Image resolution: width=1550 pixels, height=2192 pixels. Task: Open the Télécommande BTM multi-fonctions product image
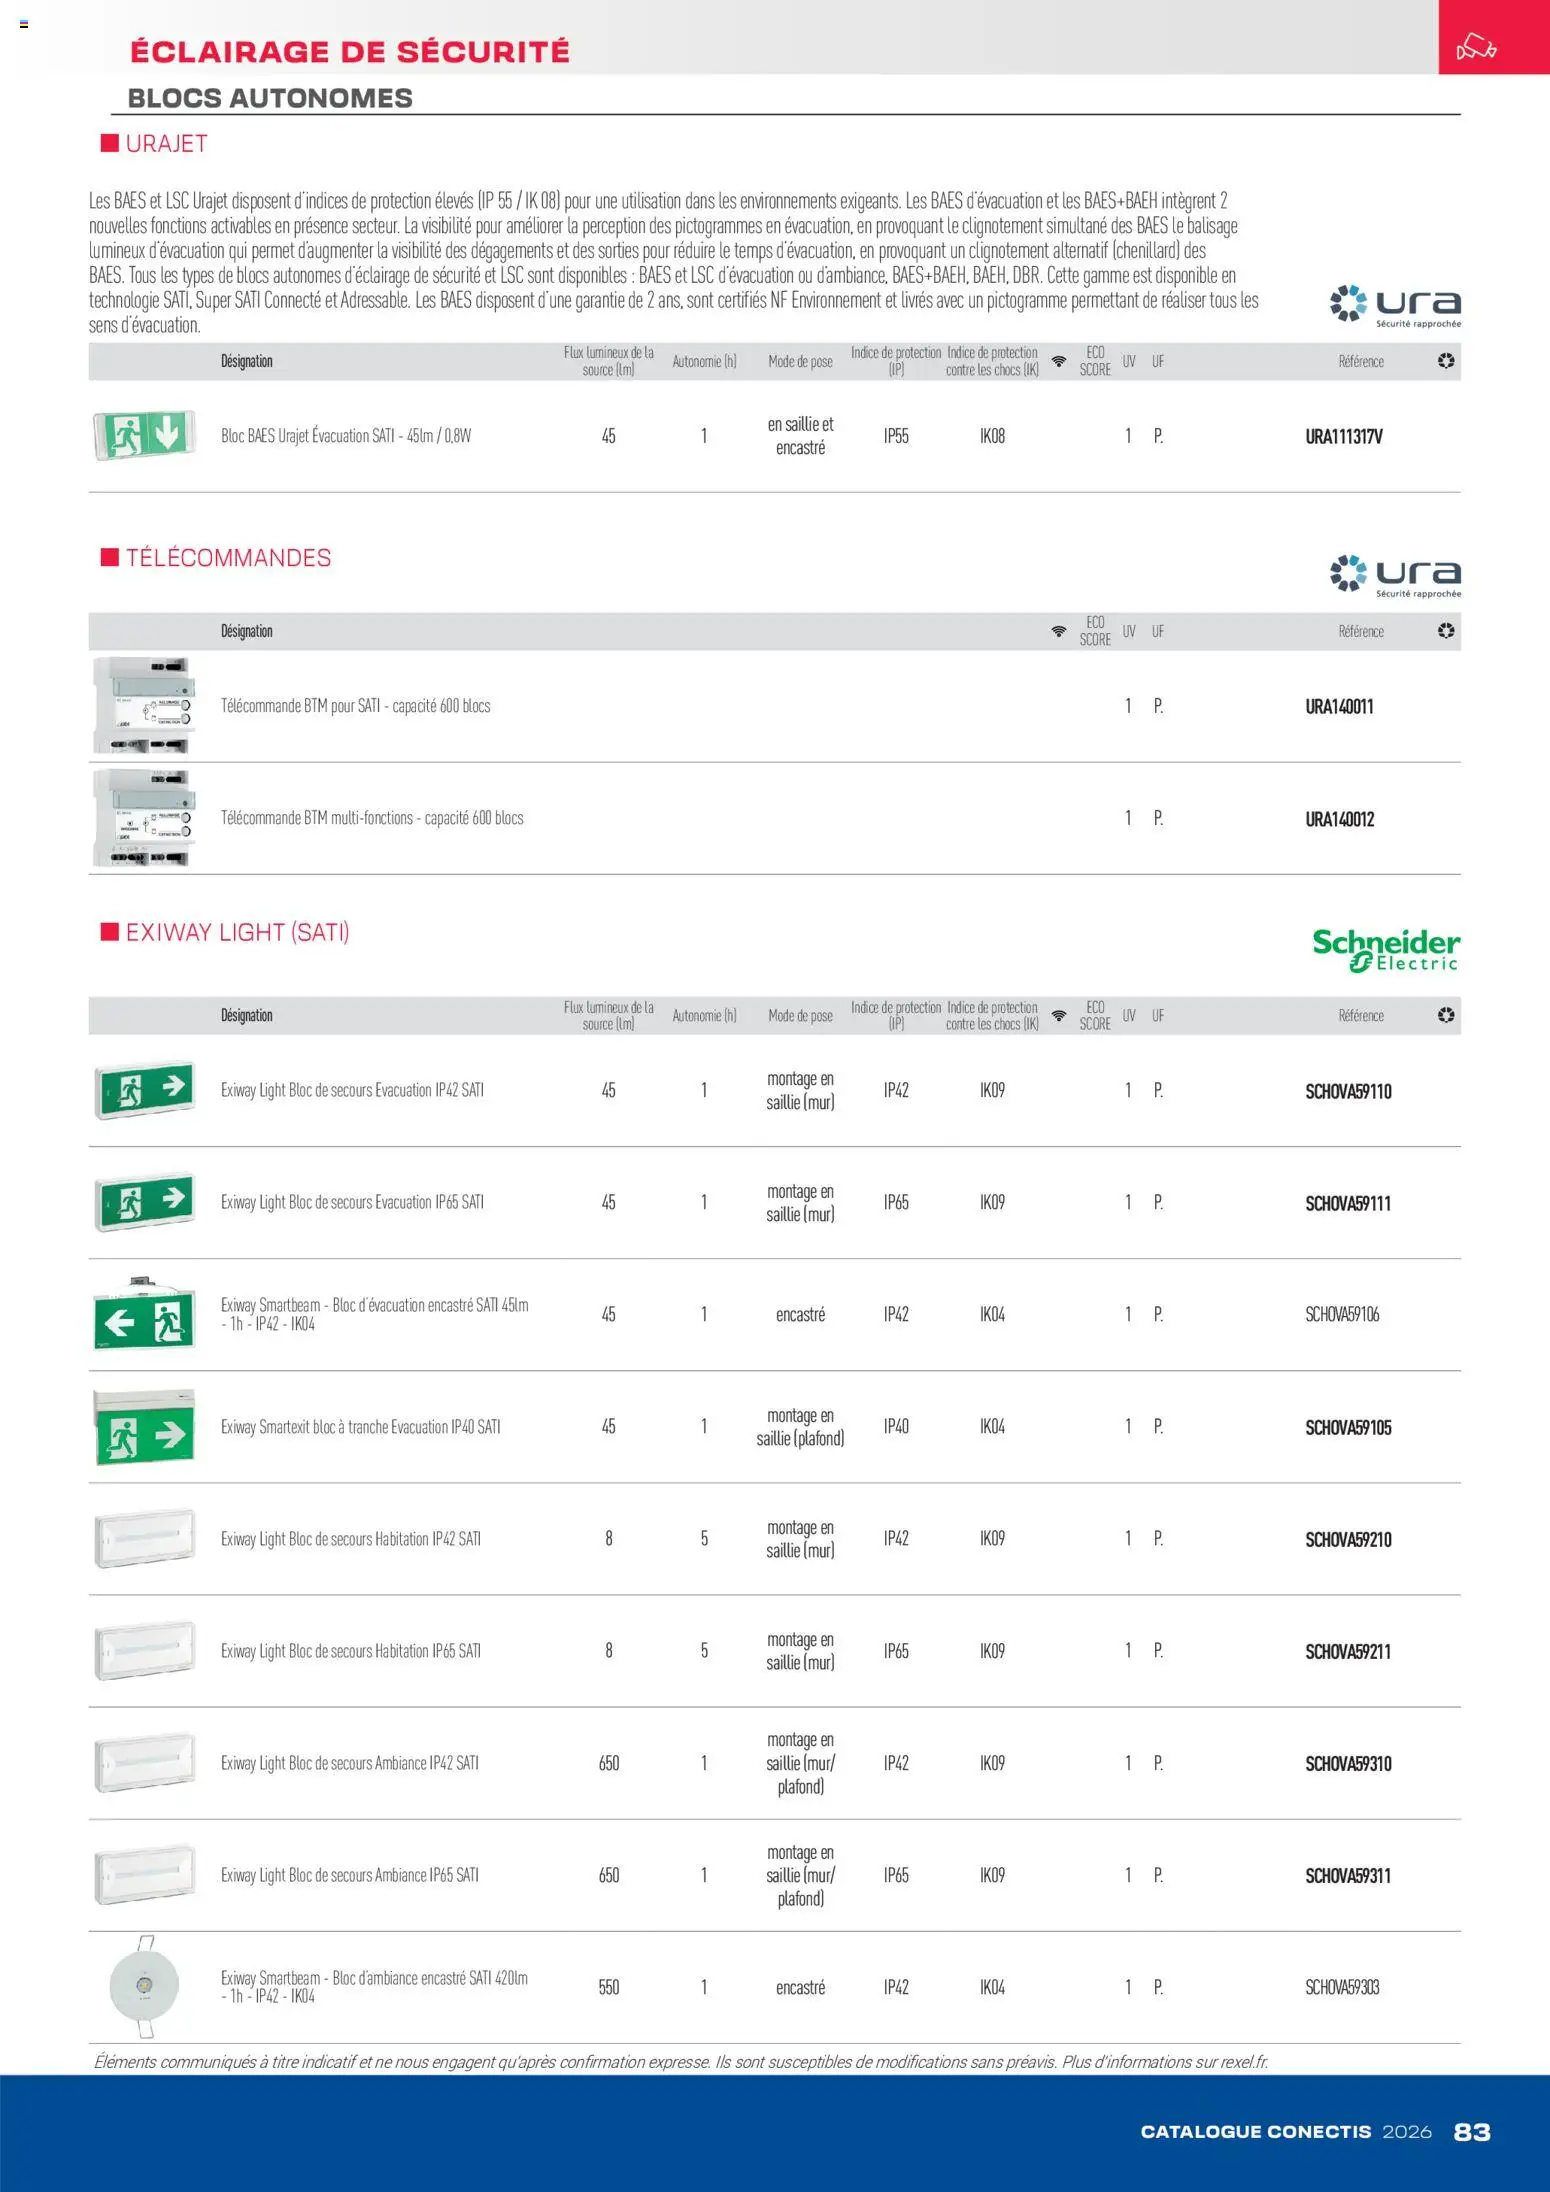click(143, 817)
